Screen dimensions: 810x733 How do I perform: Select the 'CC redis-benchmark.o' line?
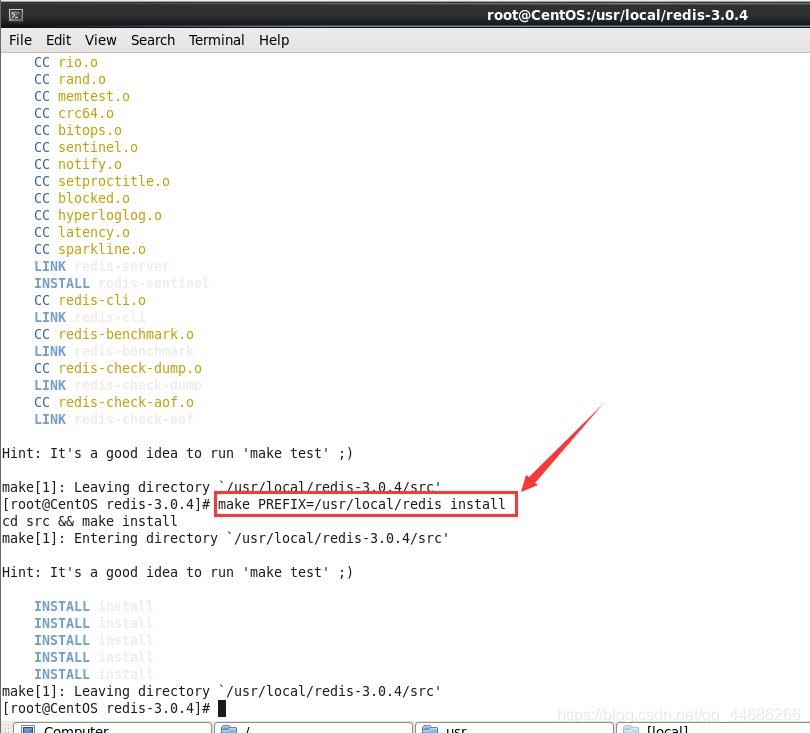pyautogui.click(x=114, y=335)
